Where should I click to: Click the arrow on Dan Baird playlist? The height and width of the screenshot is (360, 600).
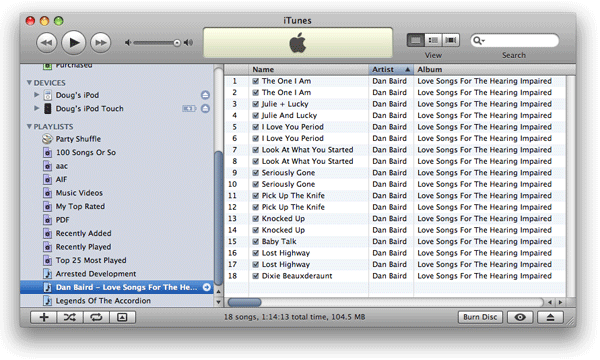coord(207,287)
